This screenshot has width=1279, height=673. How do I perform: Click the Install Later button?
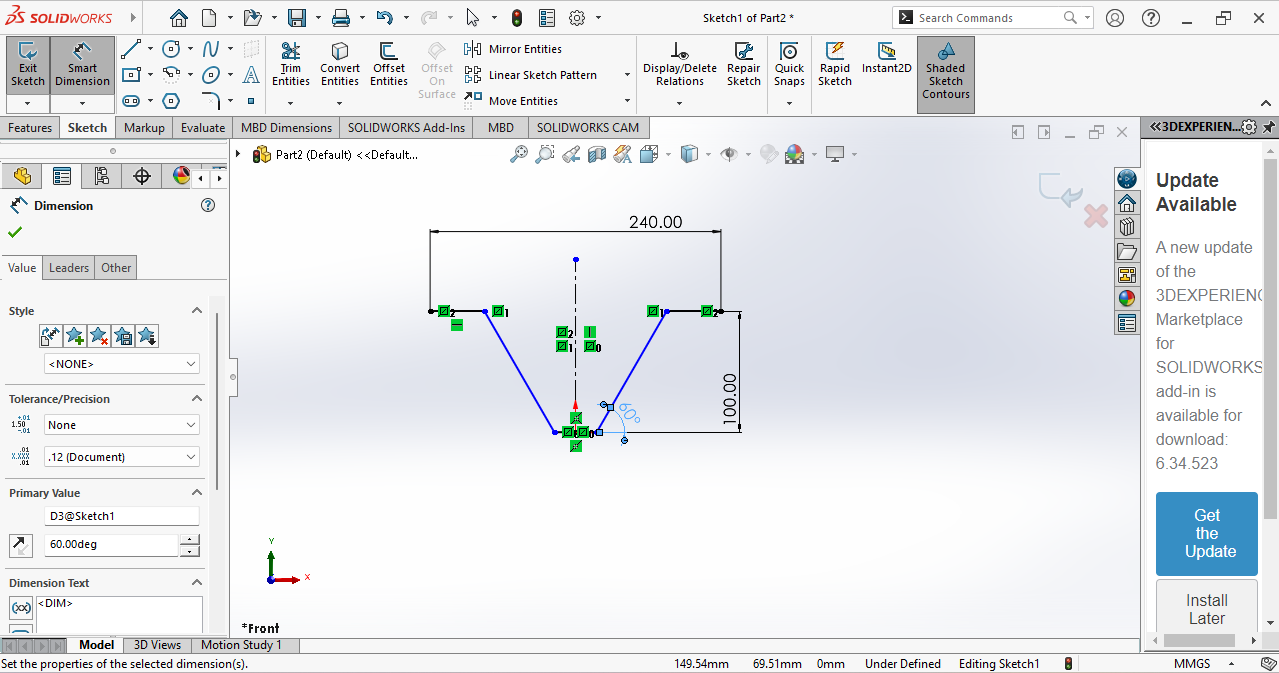(x=1207, y=609)
